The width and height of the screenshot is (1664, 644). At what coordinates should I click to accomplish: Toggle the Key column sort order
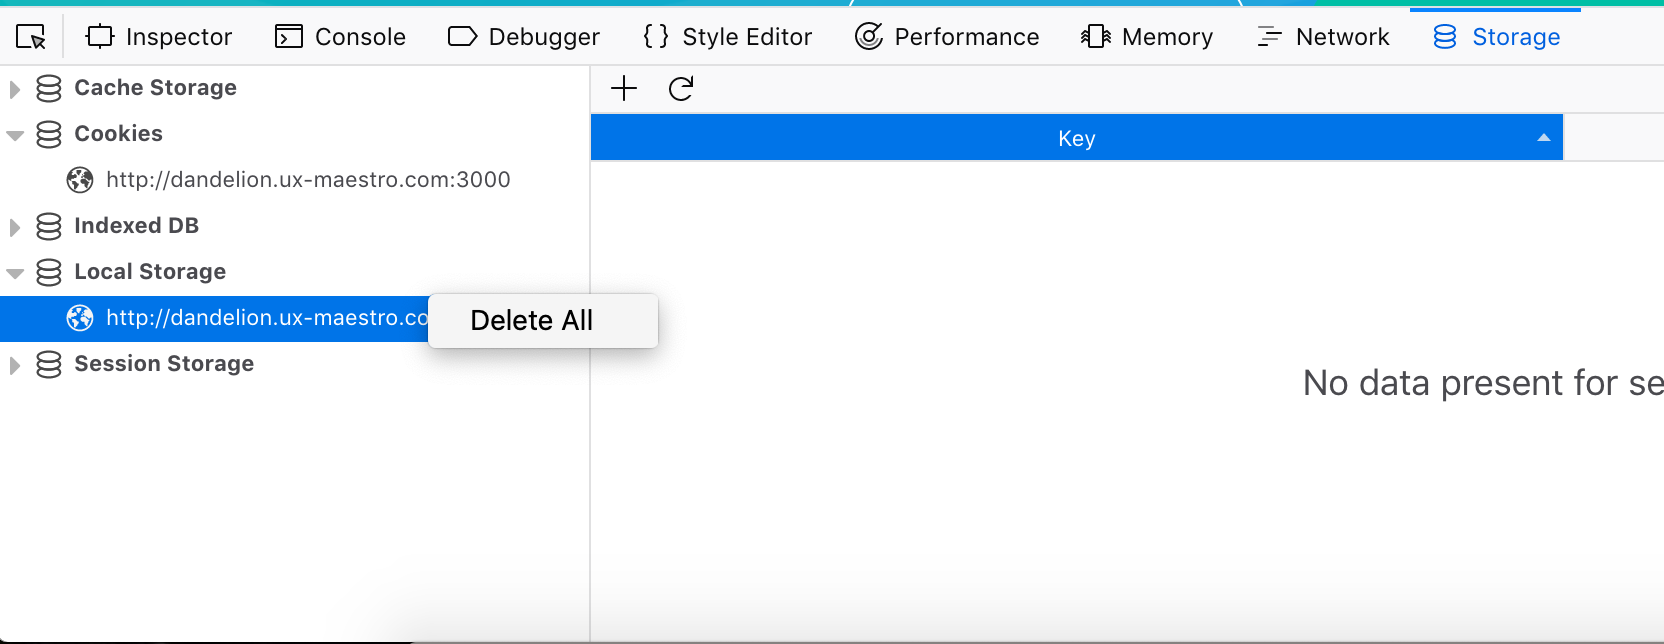click(x=1076, y=138)
